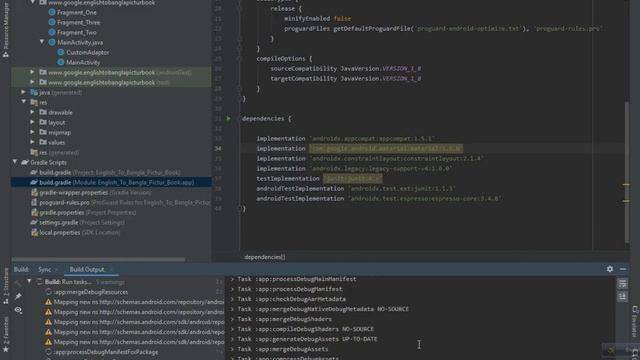Open the Emulator side tool window
Screen dimensions: 640x360
pos(635,322)
